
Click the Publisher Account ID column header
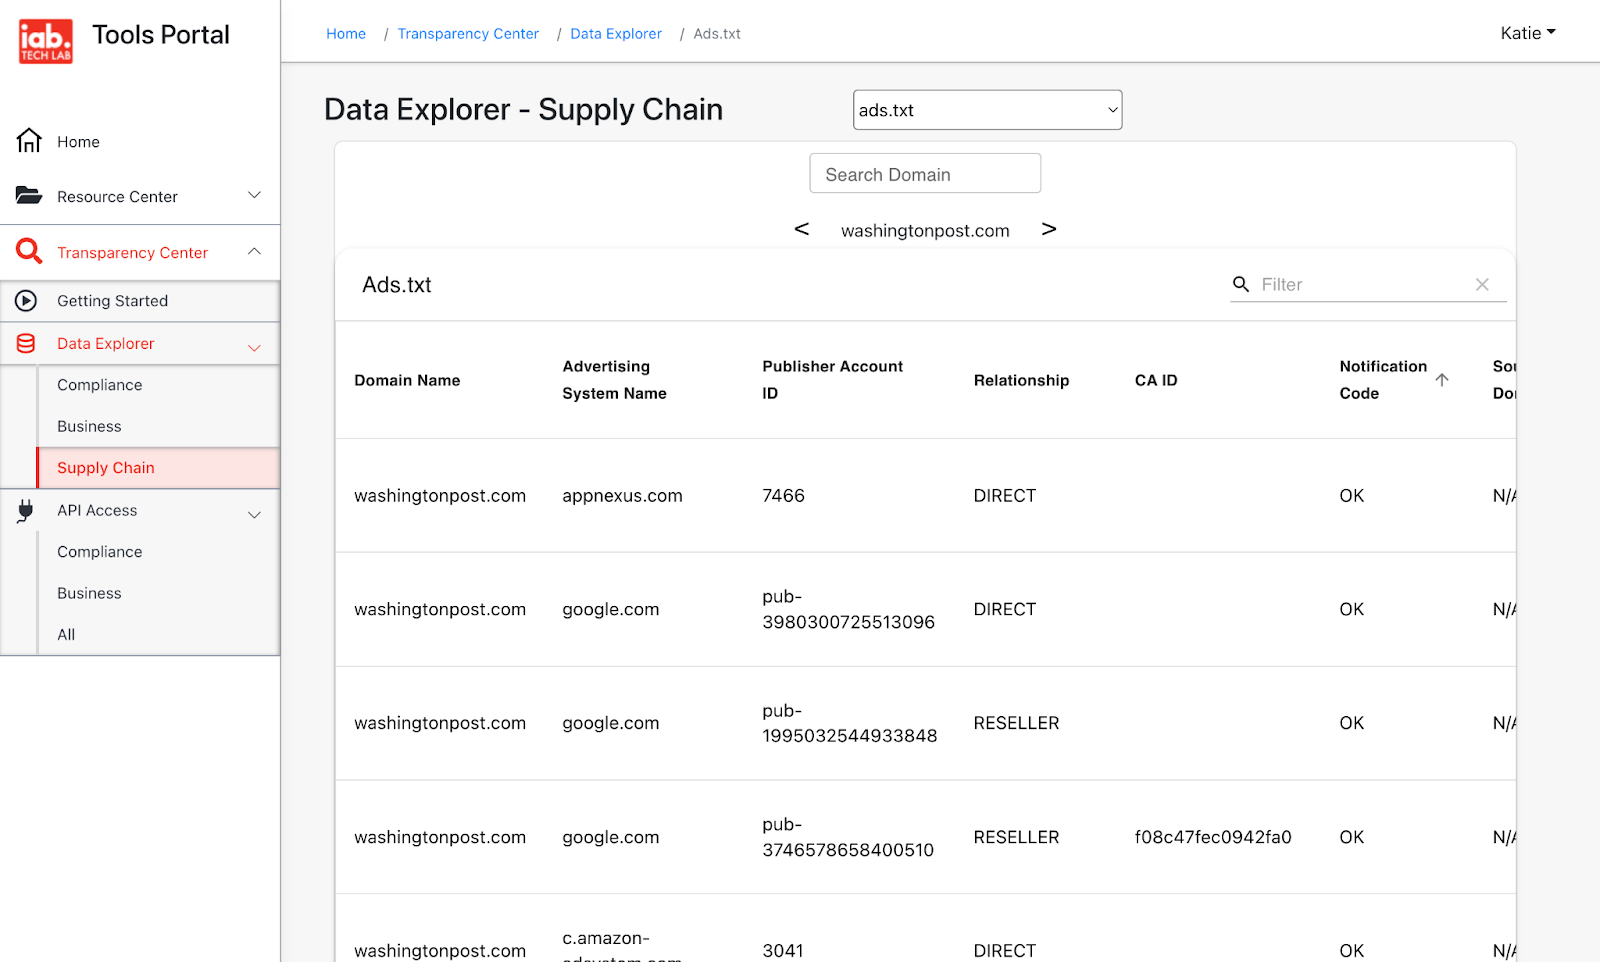tap(832, 380)
